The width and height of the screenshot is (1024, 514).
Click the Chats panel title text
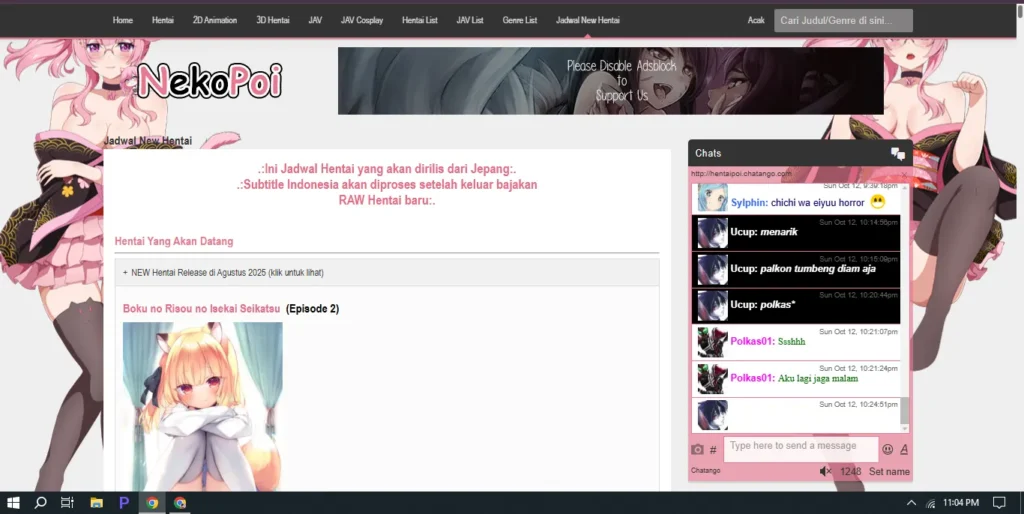pos(708,153)
